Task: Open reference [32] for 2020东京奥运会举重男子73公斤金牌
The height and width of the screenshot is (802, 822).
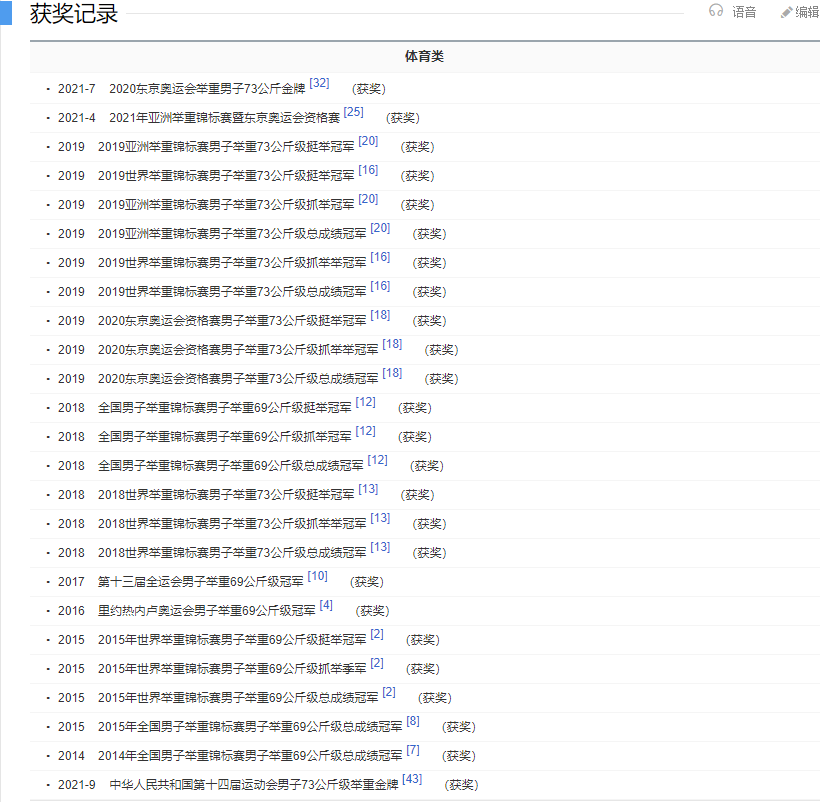Action: tap(319, 83)
